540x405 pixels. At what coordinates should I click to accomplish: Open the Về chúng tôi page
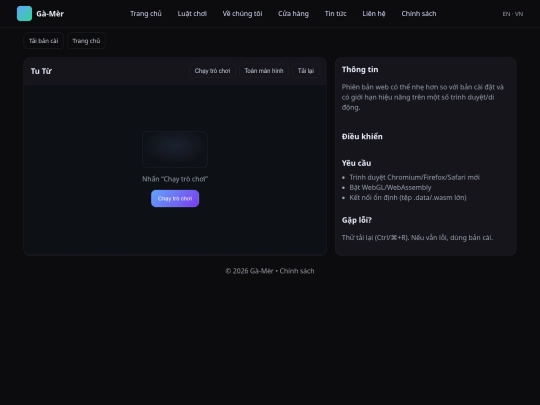(x=242, y=14)
